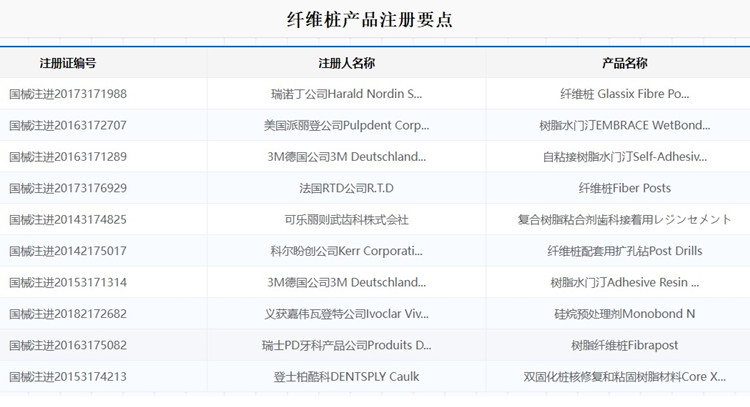
Task: Select the DENTSPLY Caulk registrant cell
Action: pos(346,377)
